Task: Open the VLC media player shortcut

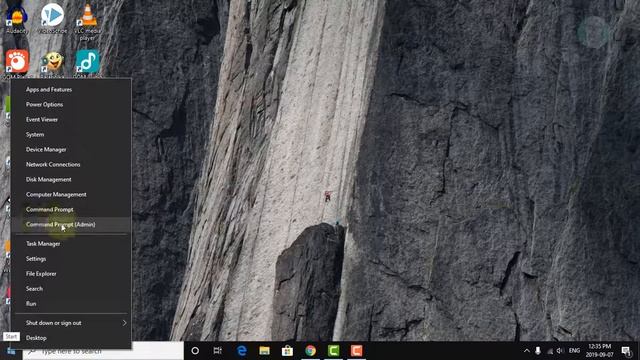Action: [x=87, y=21]
